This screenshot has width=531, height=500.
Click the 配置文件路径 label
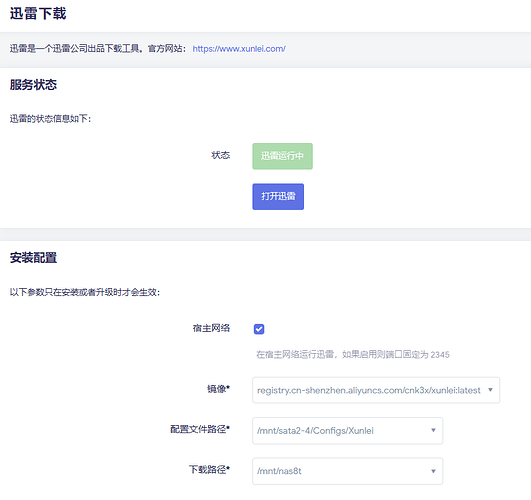point(200,429)
